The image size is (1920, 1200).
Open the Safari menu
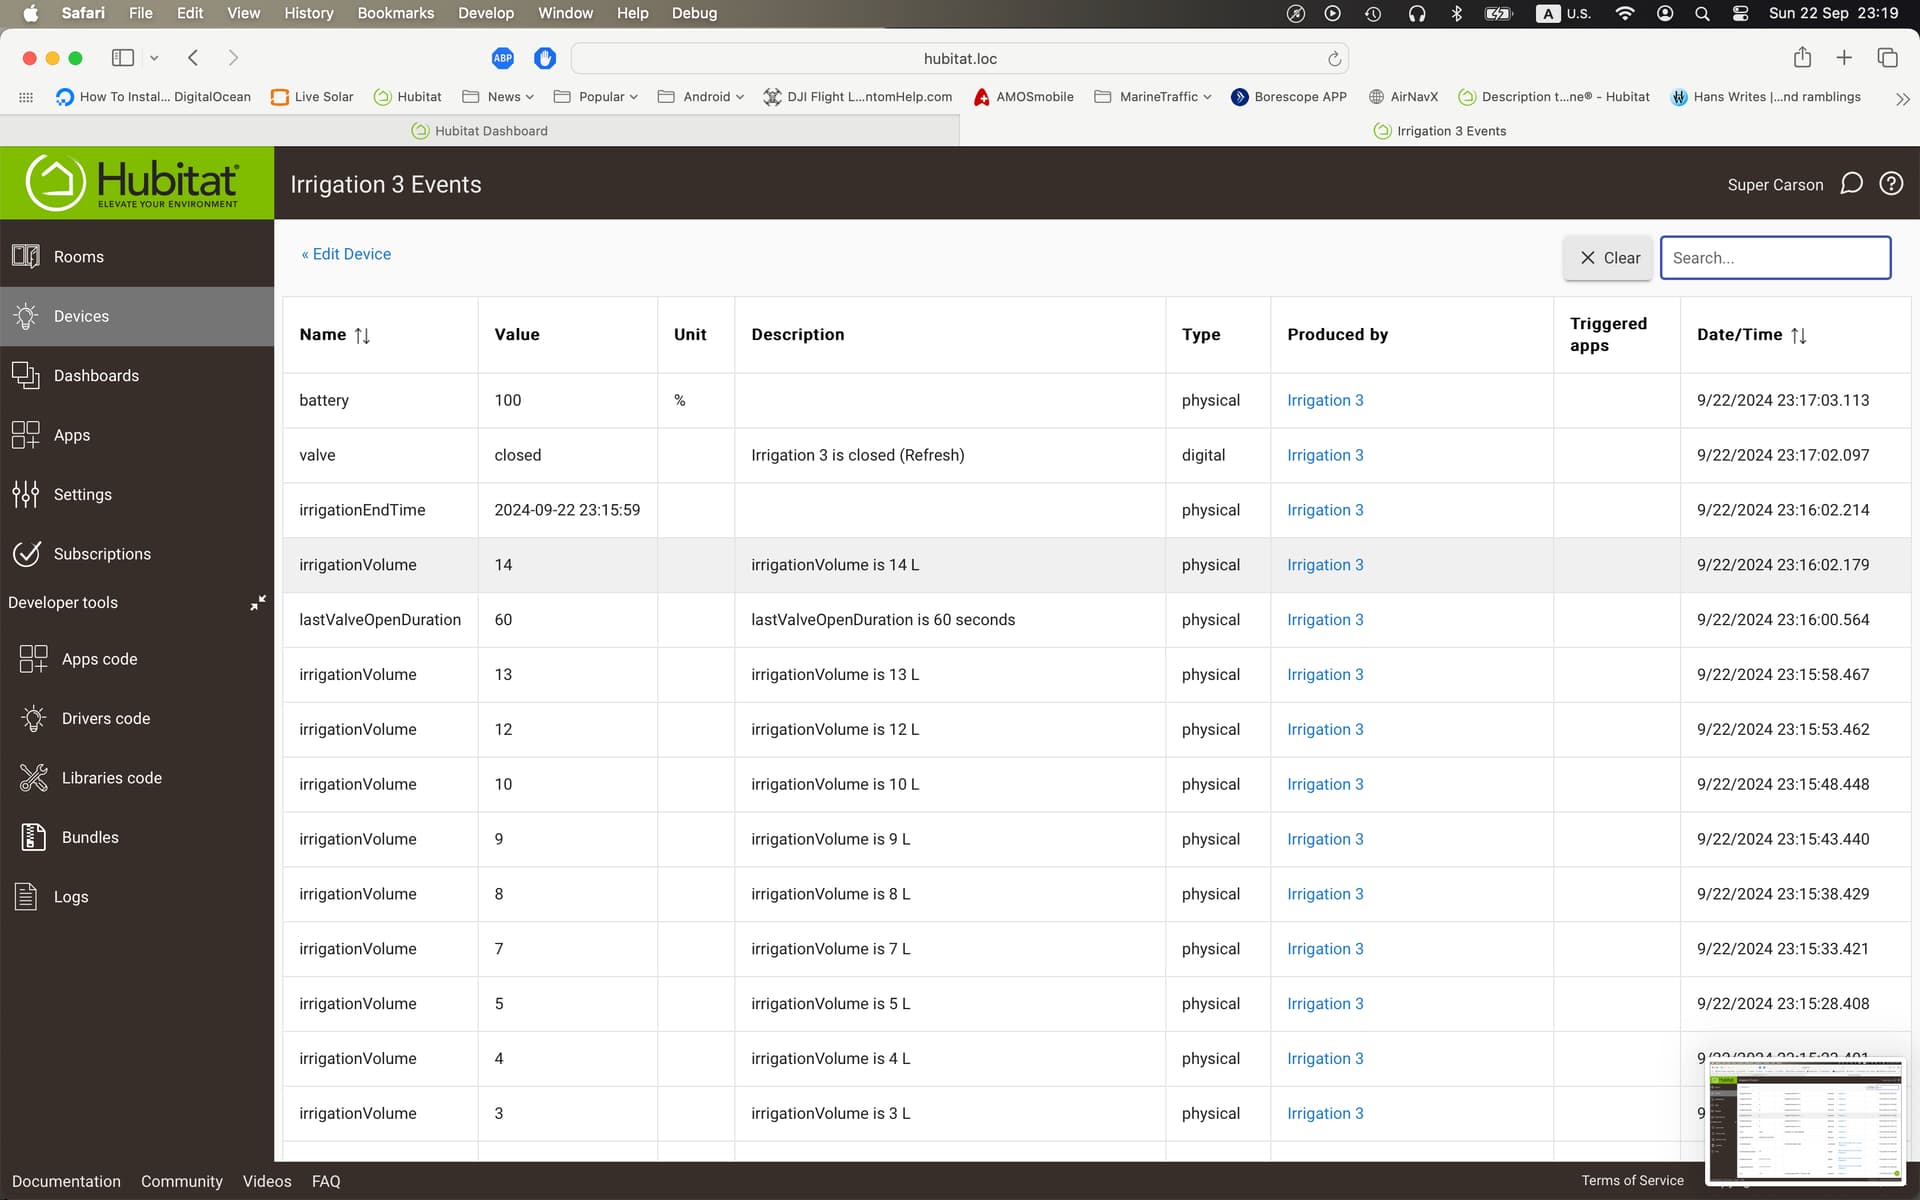83,13
